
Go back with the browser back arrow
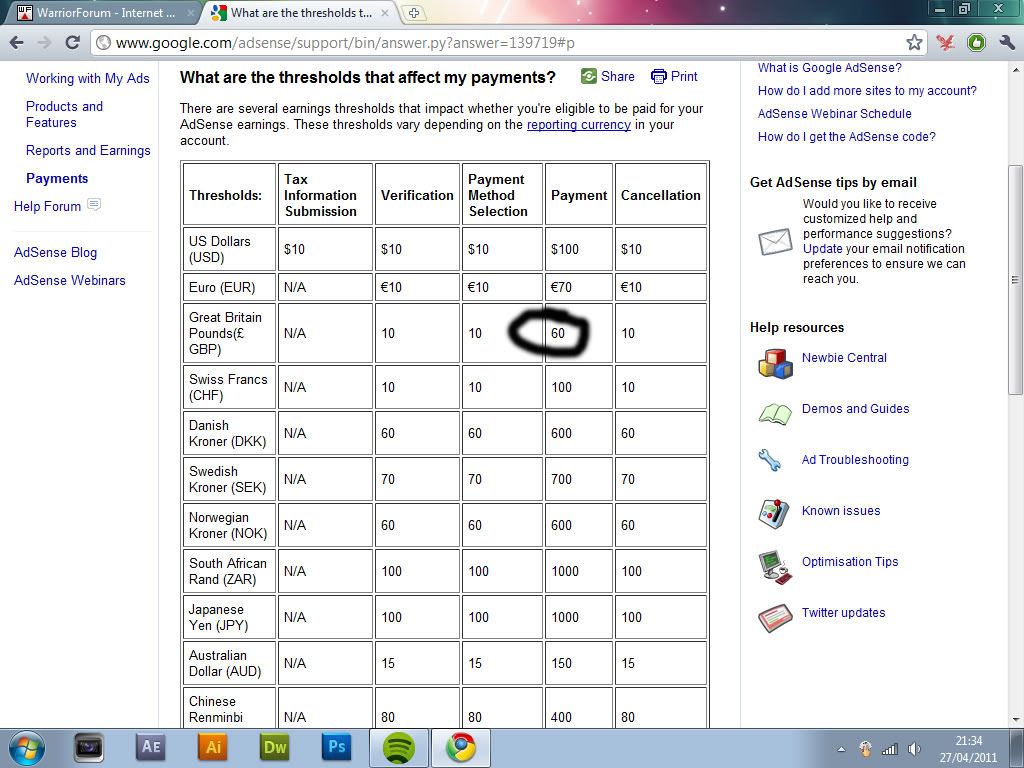point(17,43)
